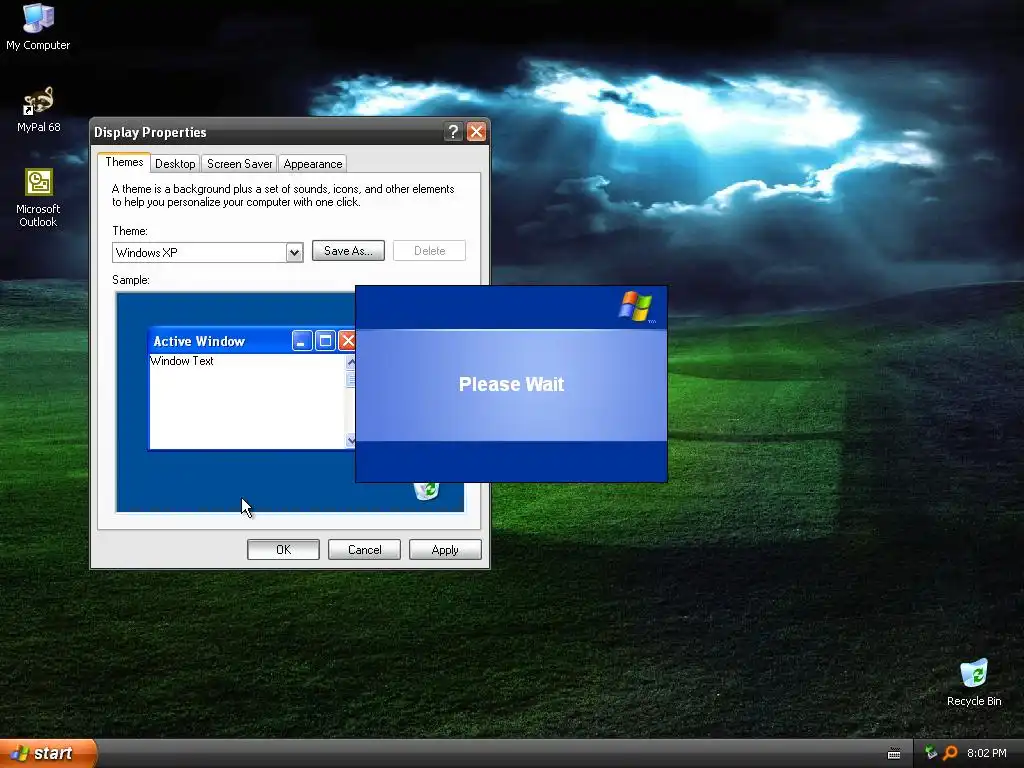
Task: Open the My Computer desktop icon
Action: click(38, 26)
